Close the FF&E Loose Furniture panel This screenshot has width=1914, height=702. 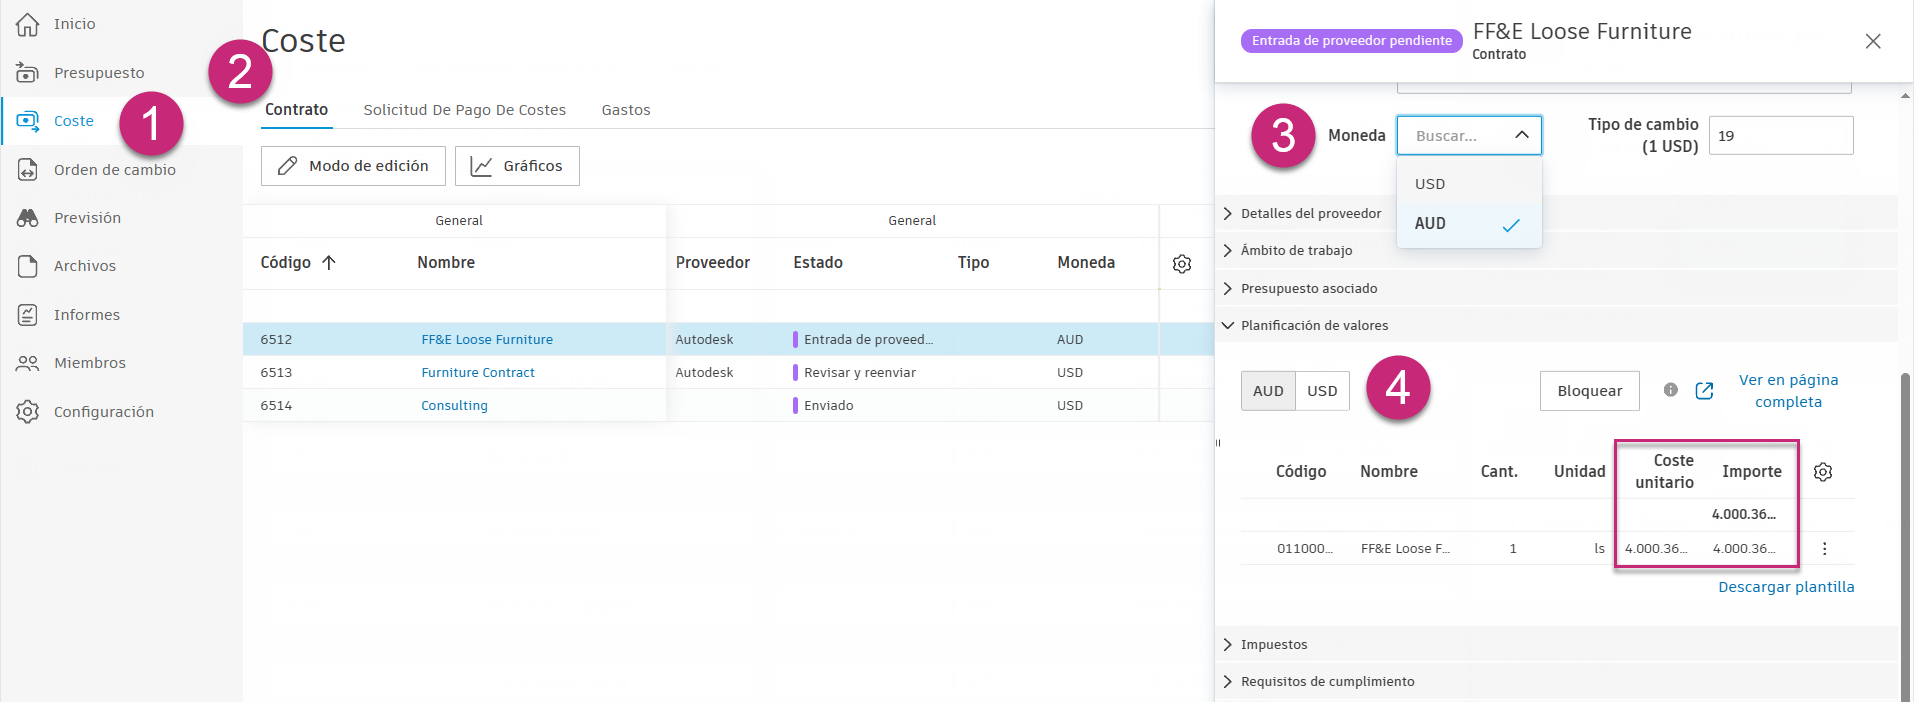pyautogui.click(x=1873, y=41)
